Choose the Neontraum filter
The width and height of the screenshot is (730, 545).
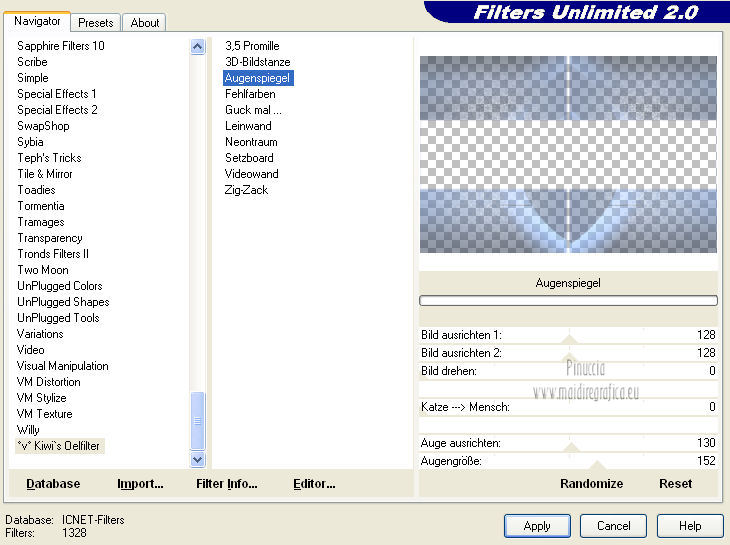tap(251, 142)
